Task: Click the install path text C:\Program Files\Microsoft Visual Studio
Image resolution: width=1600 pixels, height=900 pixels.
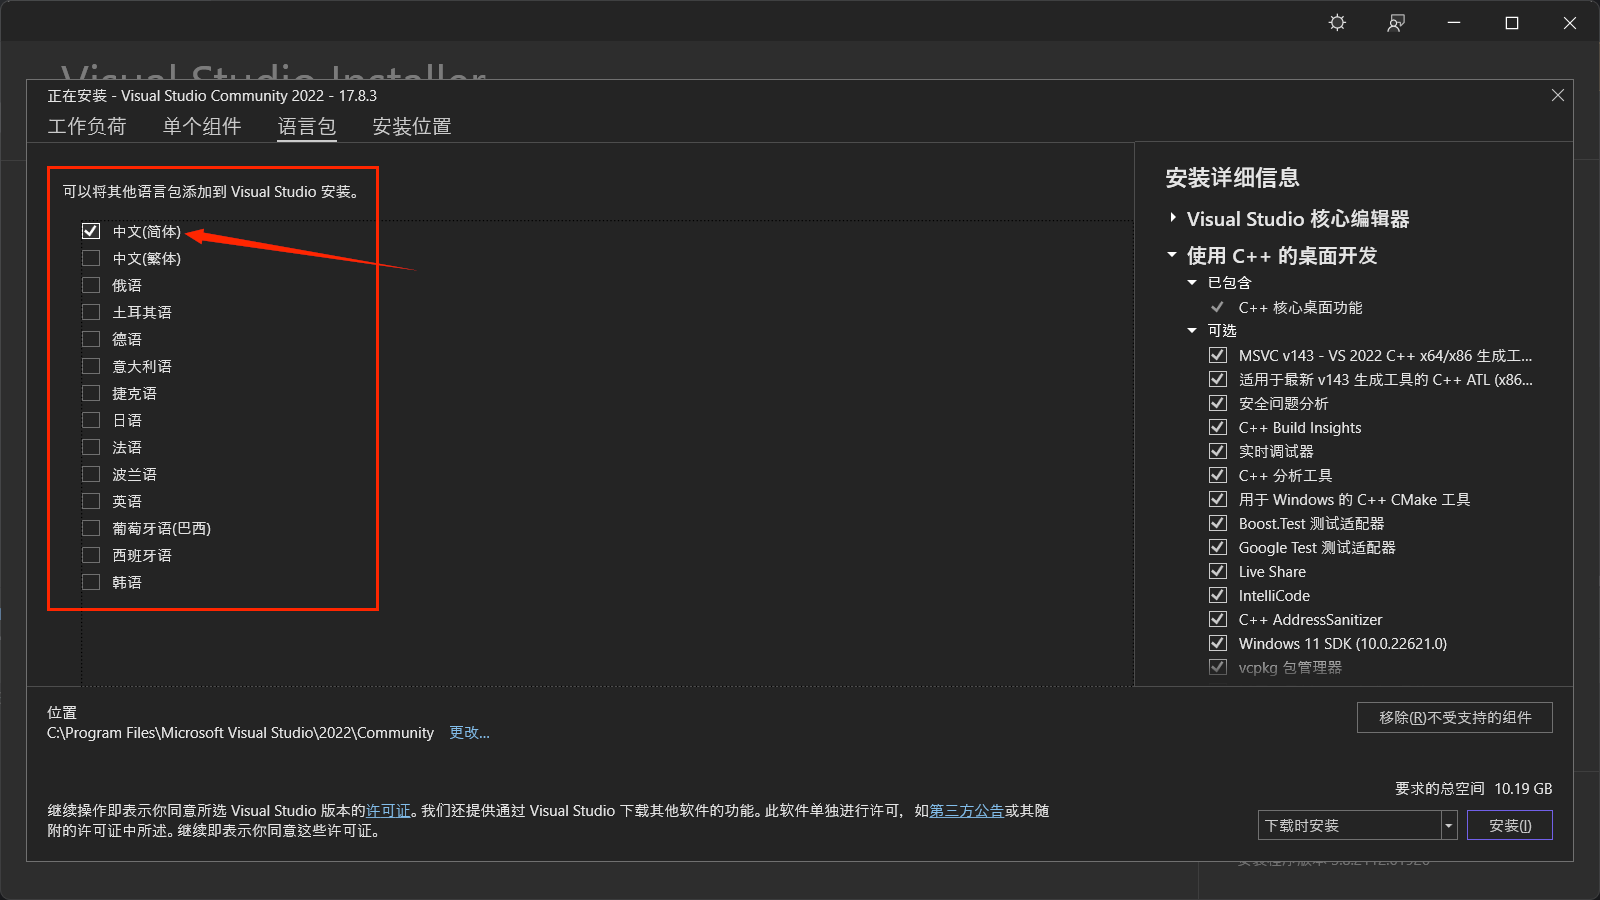Action: [x=240, y=733]
